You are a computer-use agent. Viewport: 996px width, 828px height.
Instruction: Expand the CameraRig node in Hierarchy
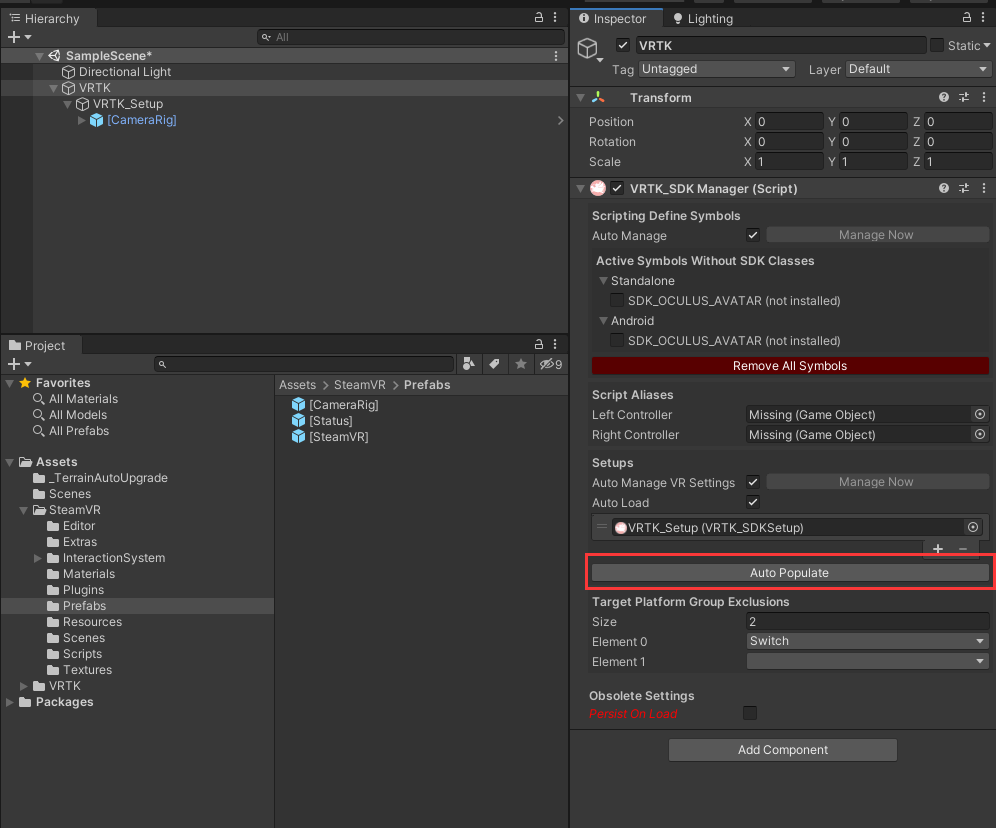[x=81, y=120]
